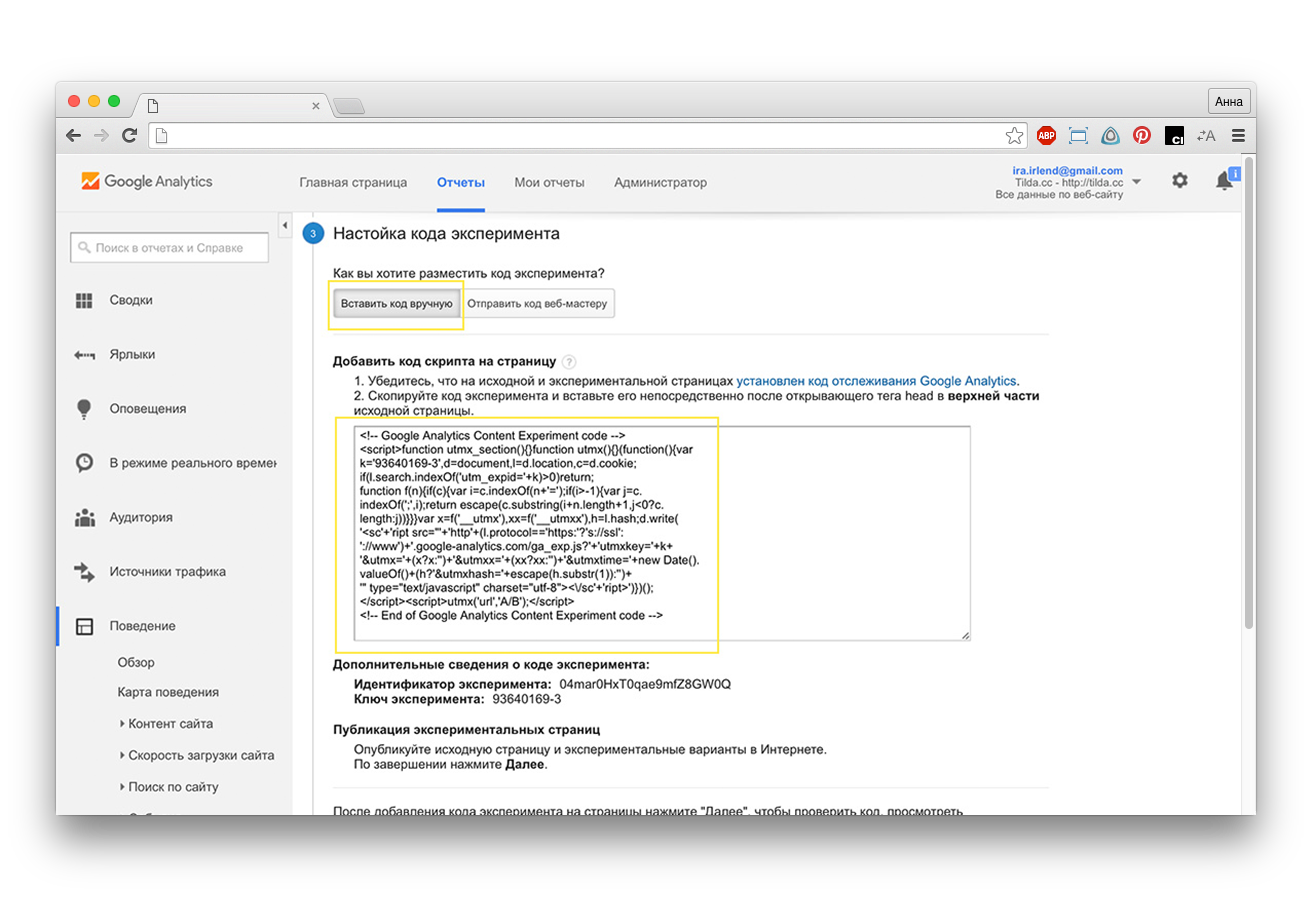The width and height of the screenshot is (1312, 918).
Task: Open Карта поведения report link
Action: click(x=168, y=692)
